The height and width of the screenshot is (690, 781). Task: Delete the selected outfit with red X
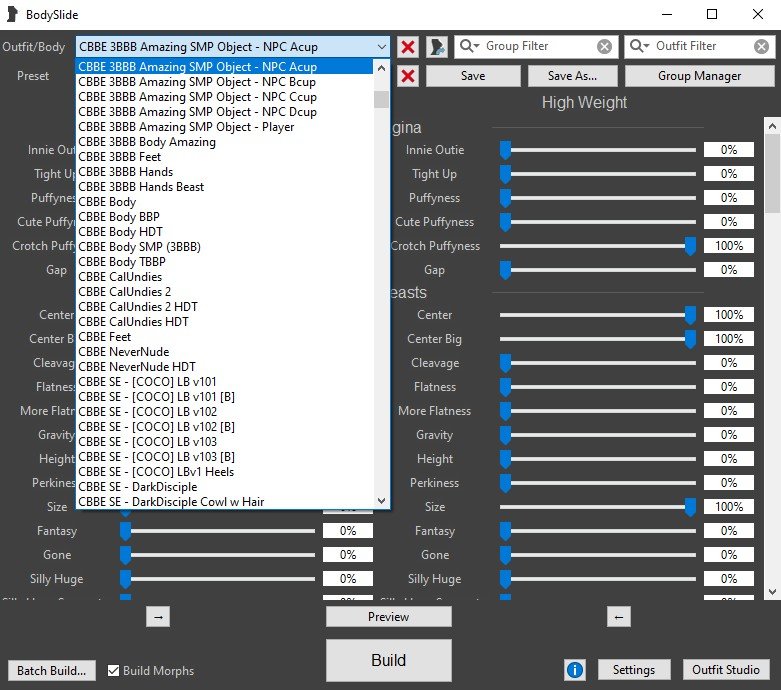(x=408, y=47)
